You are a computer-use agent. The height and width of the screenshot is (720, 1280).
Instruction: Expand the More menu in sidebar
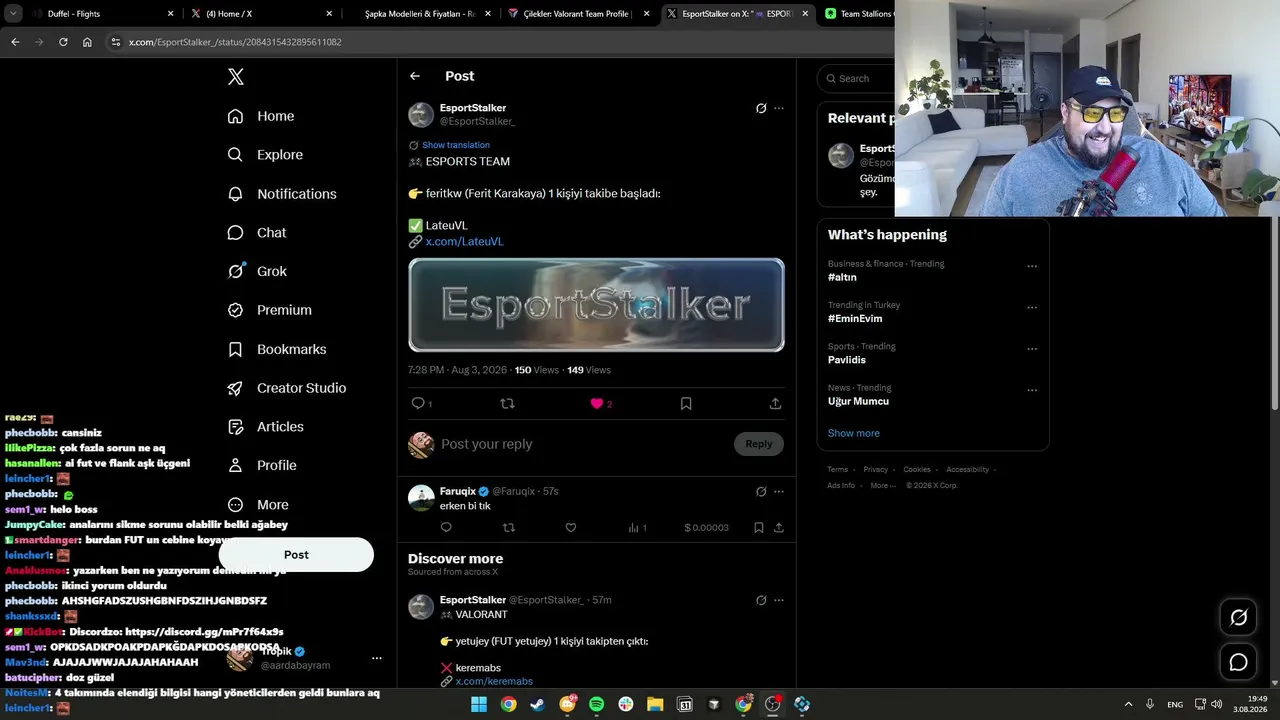tap(258, 505)
